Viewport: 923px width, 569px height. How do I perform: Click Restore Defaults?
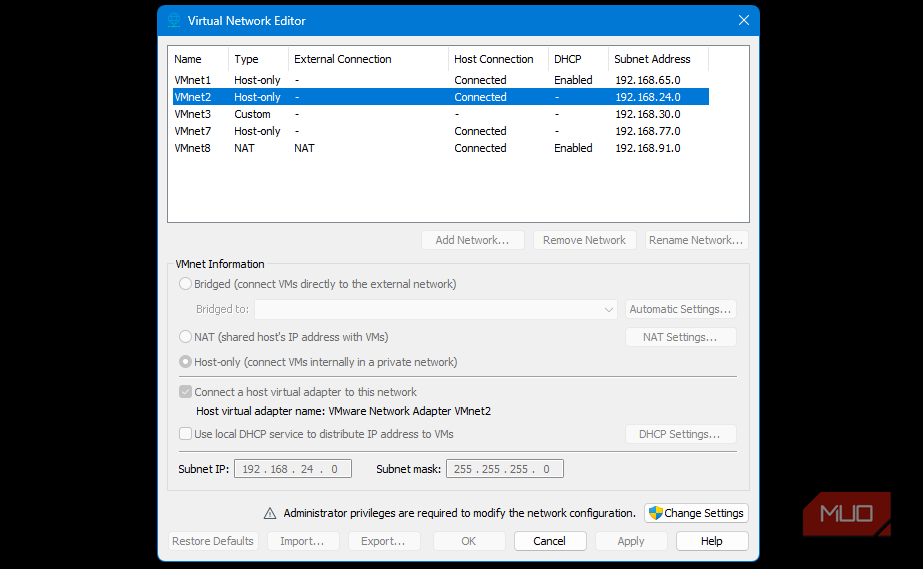point(213,541)
